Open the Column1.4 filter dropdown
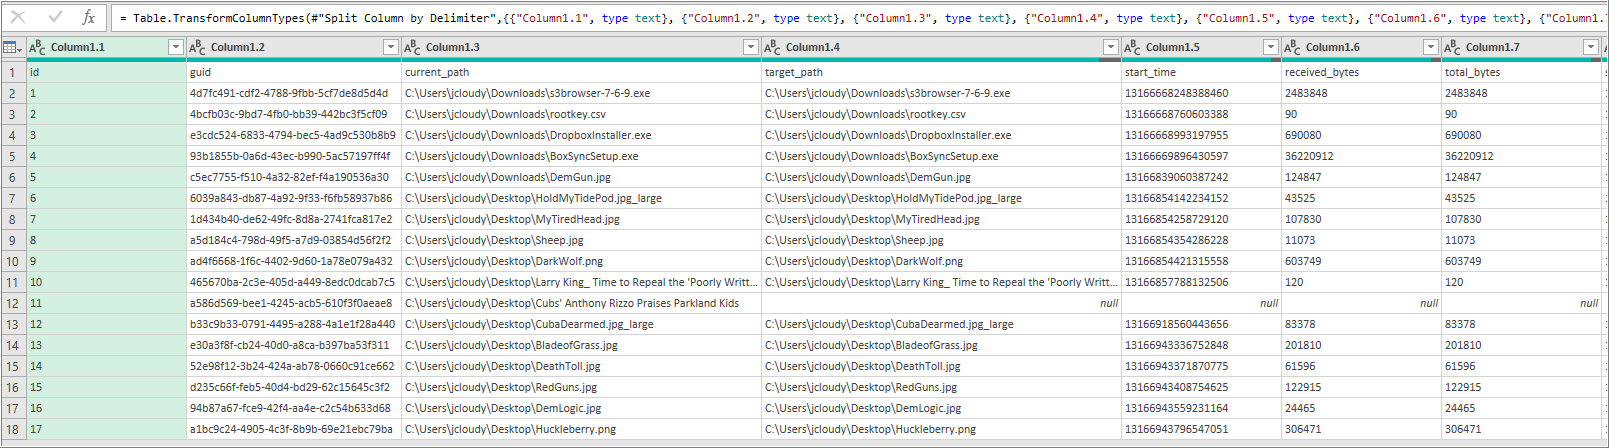The image size is (1609, 448). (x=1110, y=47)
